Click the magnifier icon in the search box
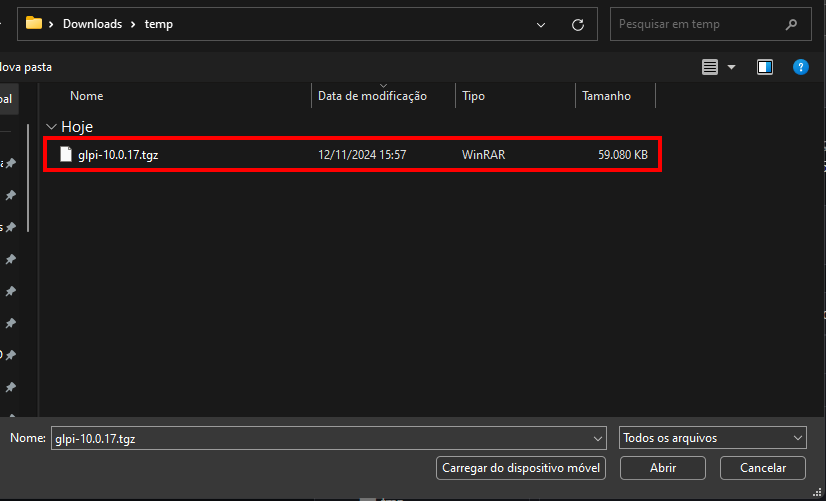Image resolution: width=826 pixels, height=501 pixels. 791,24
